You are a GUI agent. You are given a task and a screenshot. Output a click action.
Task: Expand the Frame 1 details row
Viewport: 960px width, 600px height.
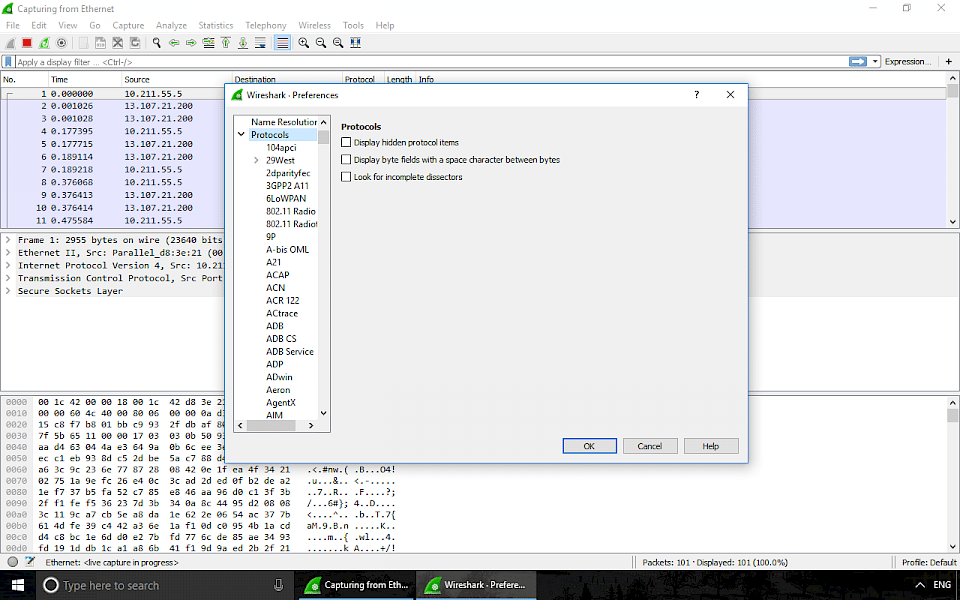point(8,240)
